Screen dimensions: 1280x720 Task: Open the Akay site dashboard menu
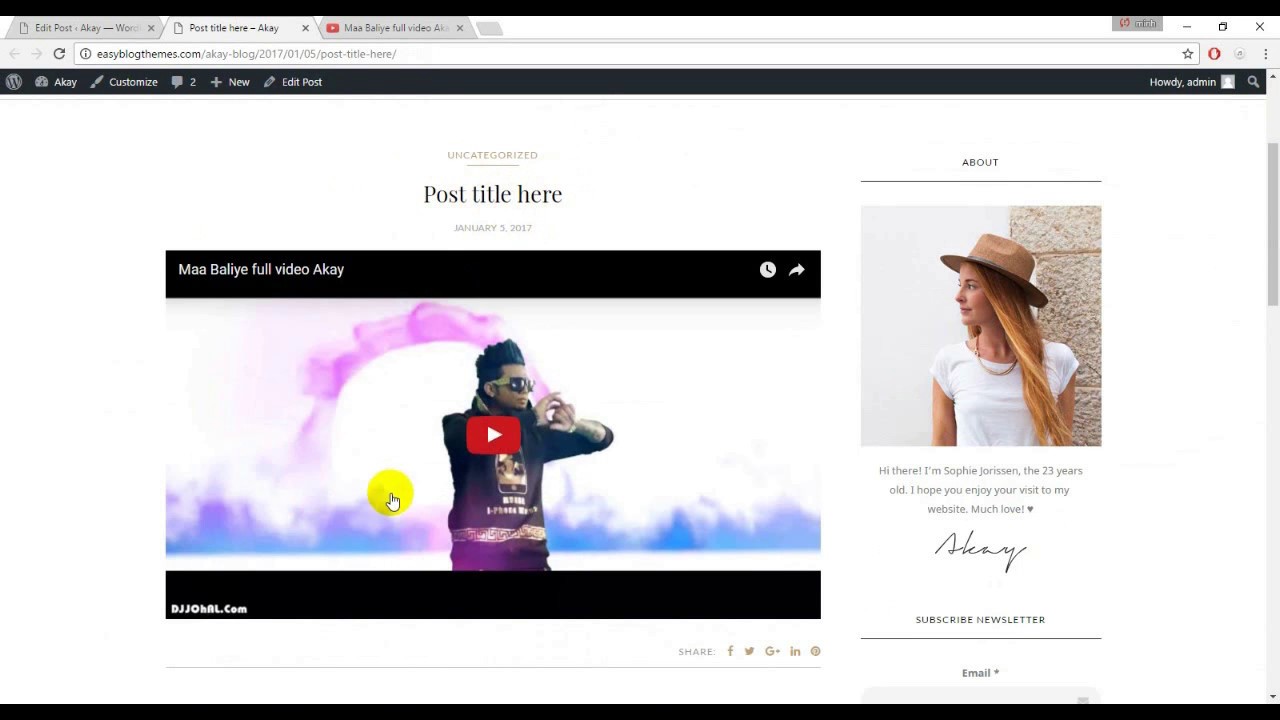(x=56, y=82)
